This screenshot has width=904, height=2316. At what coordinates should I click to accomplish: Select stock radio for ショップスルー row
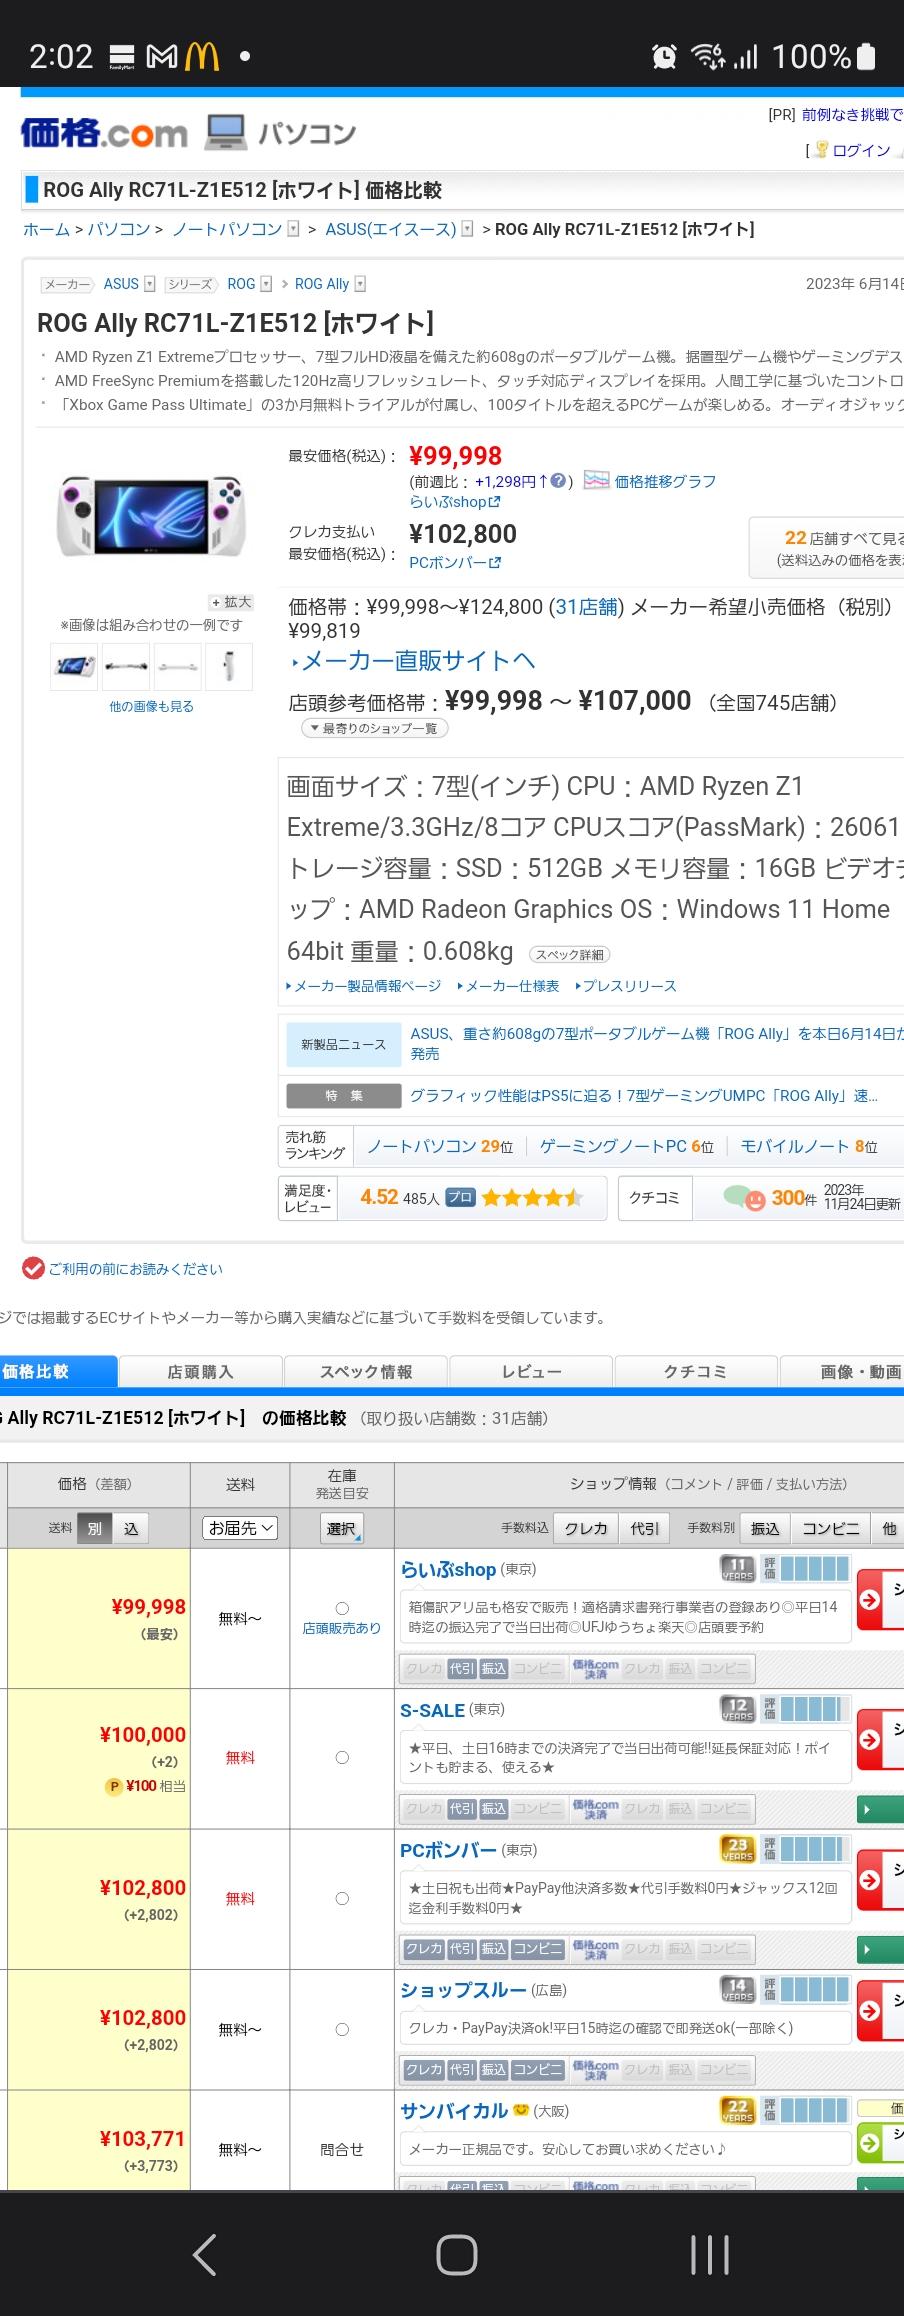tap(342, 2030)
